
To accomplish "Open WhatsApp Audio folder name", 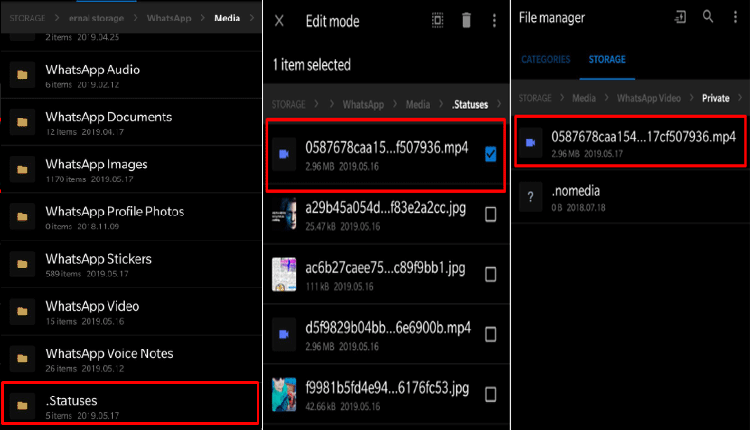I will pyautogui.click(x=93, y=70).
